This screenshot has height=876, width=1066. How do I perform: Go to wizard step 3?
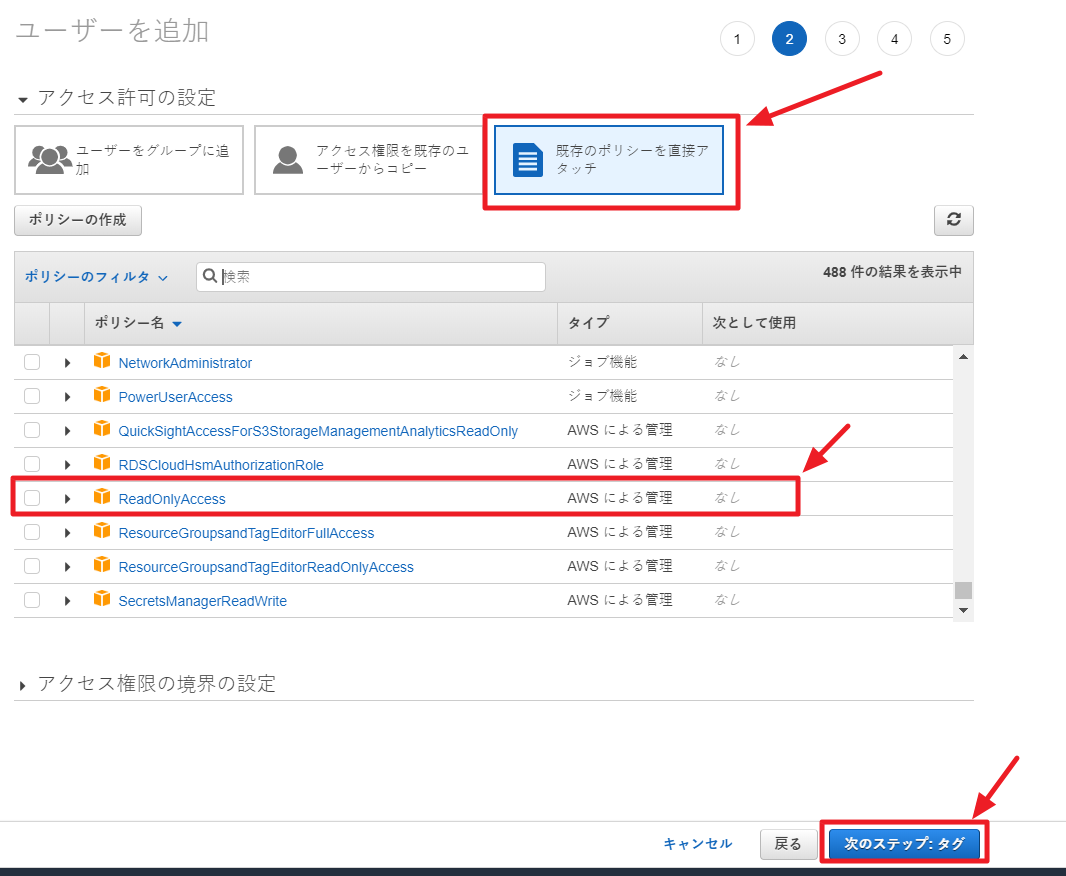(x=842, y=39)
